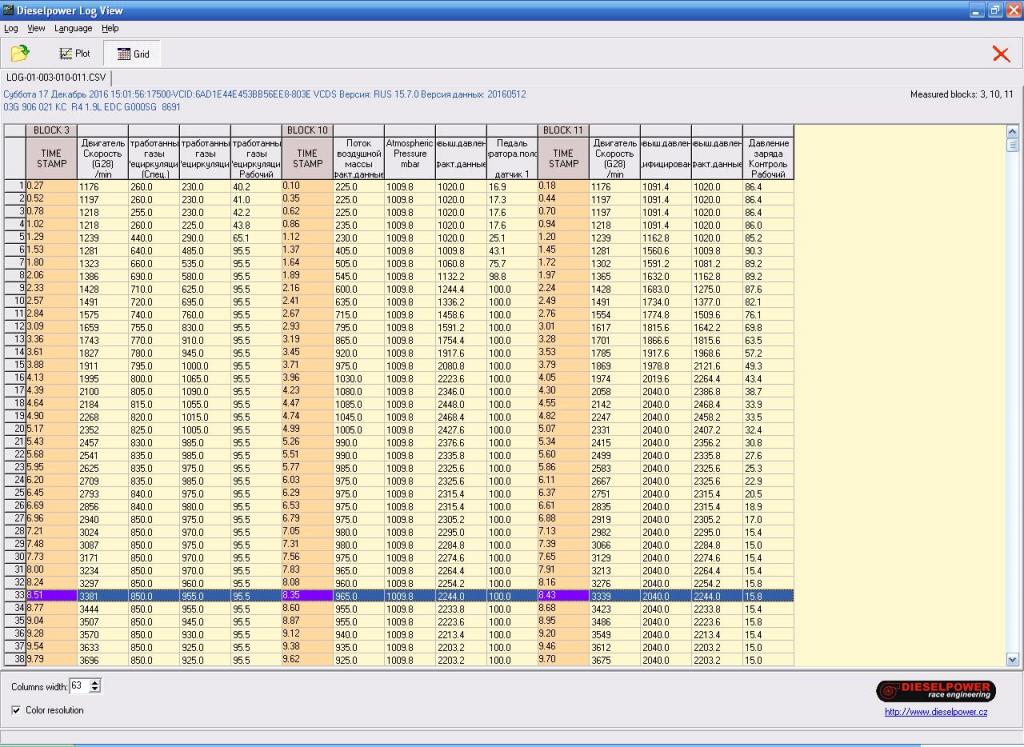The width and height of the screenshot is (1024, 747).
Task: Click the engine speed cell '3696'
Action: click(x=103, y=660)
